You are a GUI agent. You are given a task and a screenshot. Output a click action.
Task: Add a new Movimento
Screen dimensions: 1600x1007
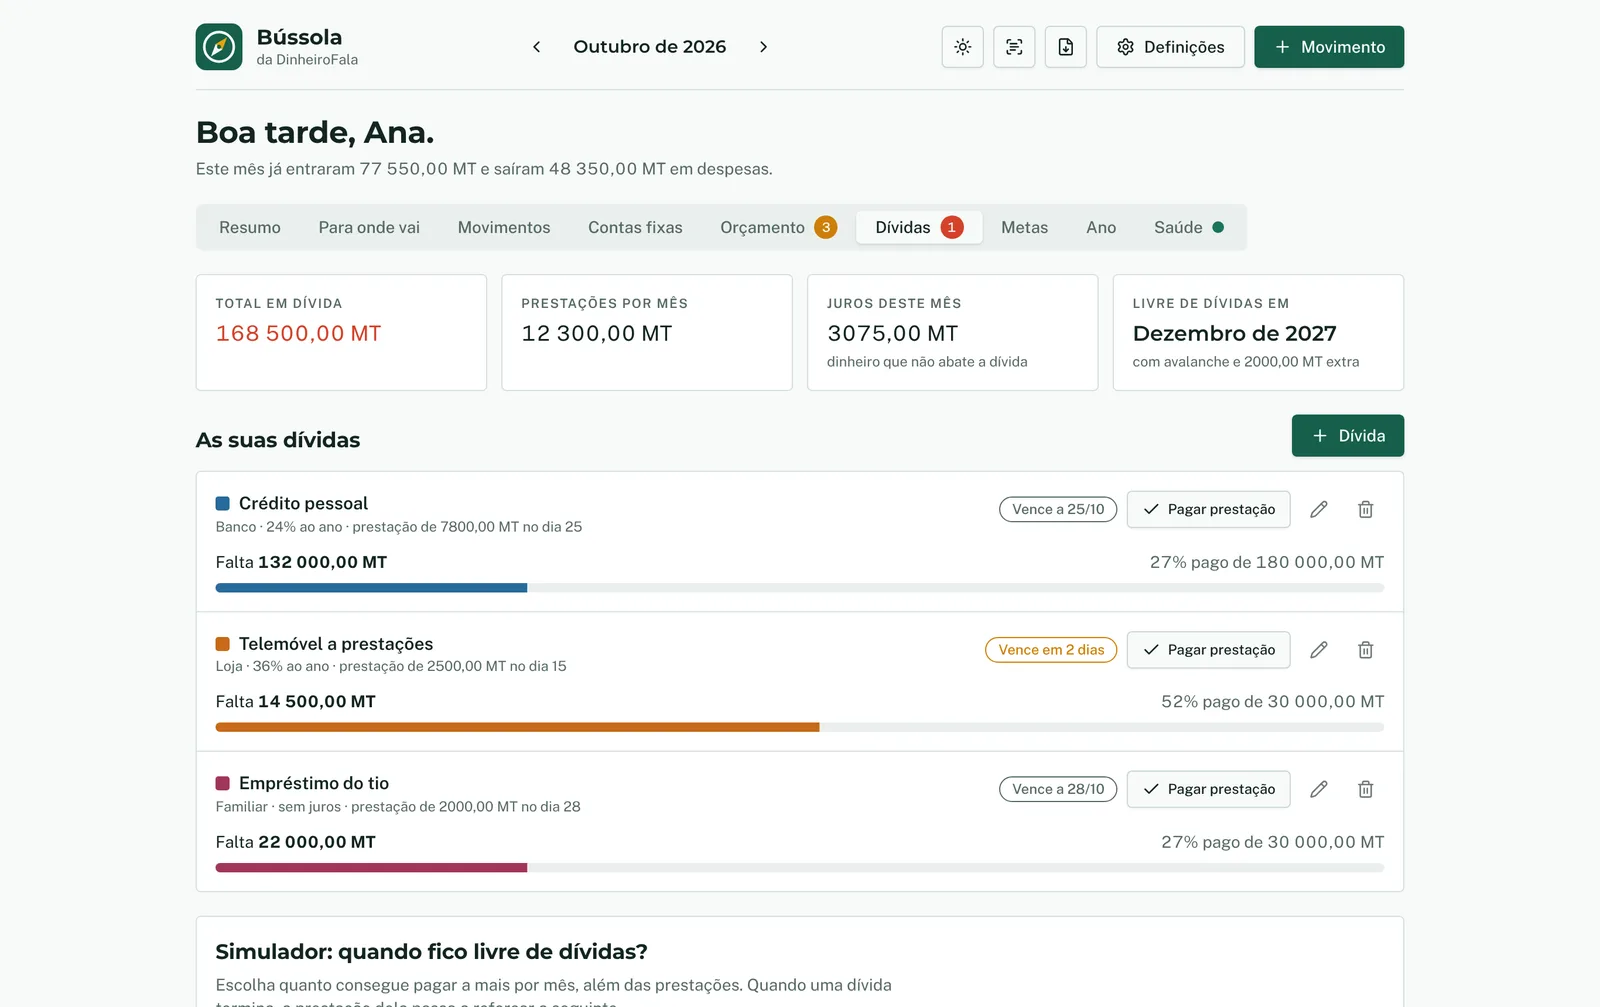click(x=1329, y=47)
